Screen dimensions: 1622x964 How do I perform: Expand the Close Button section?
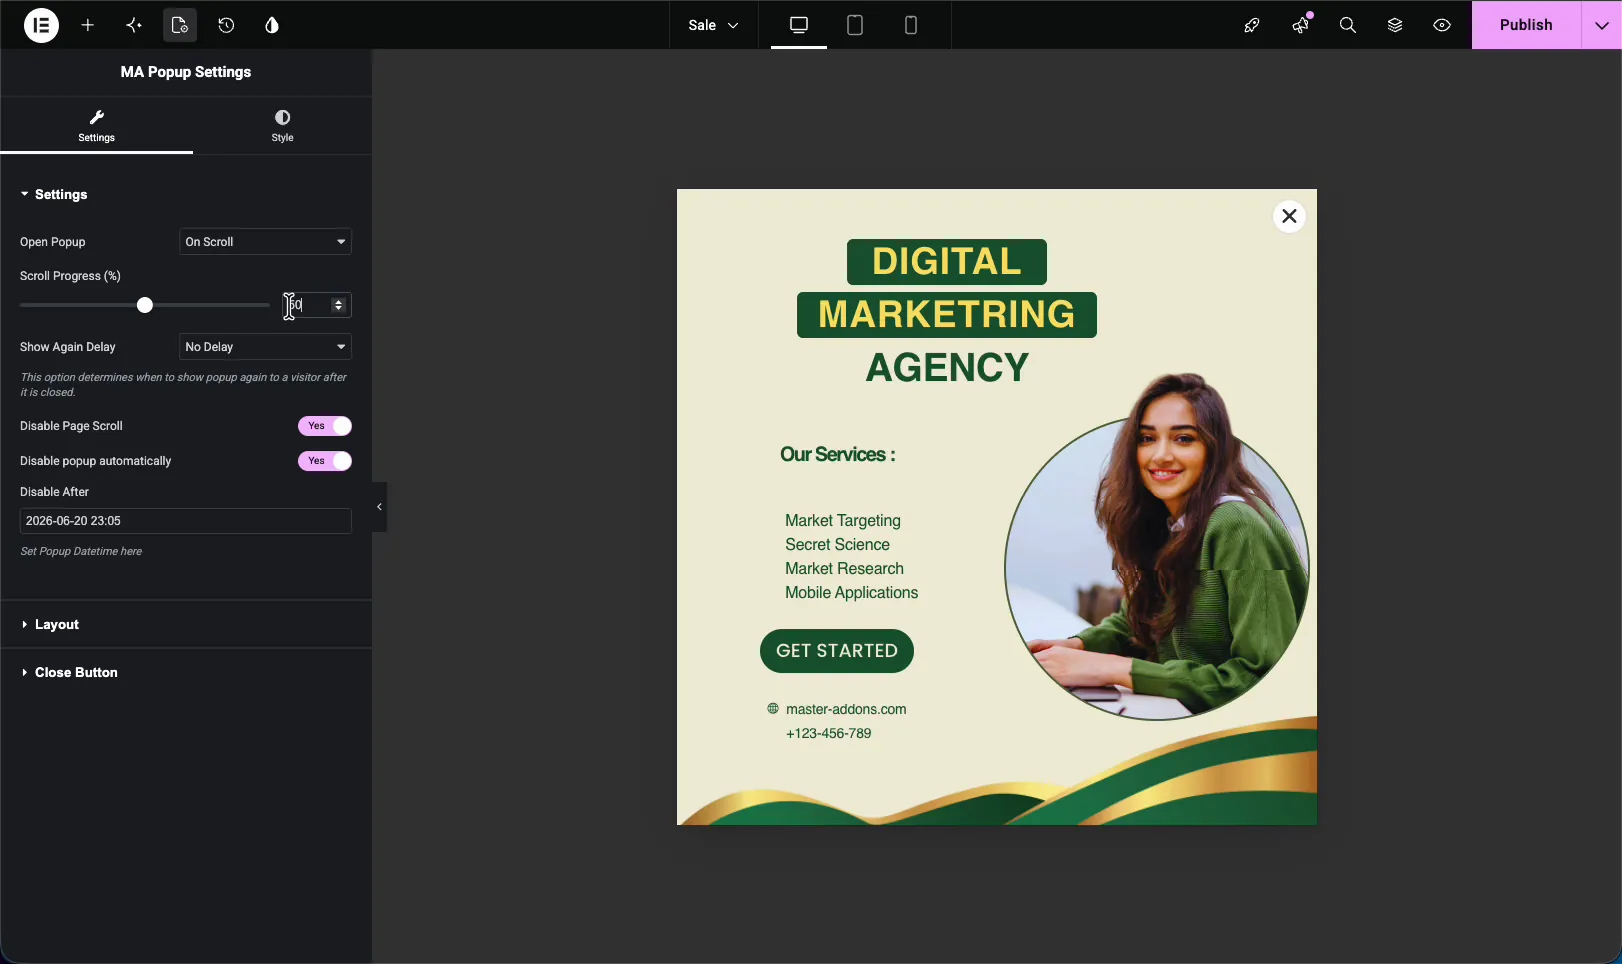(186, 672)
